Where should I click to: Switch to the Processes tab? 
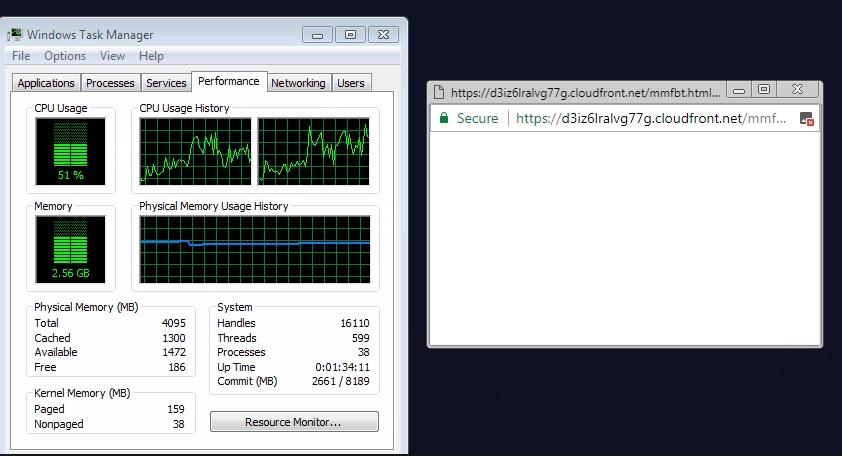pos(110,83)
